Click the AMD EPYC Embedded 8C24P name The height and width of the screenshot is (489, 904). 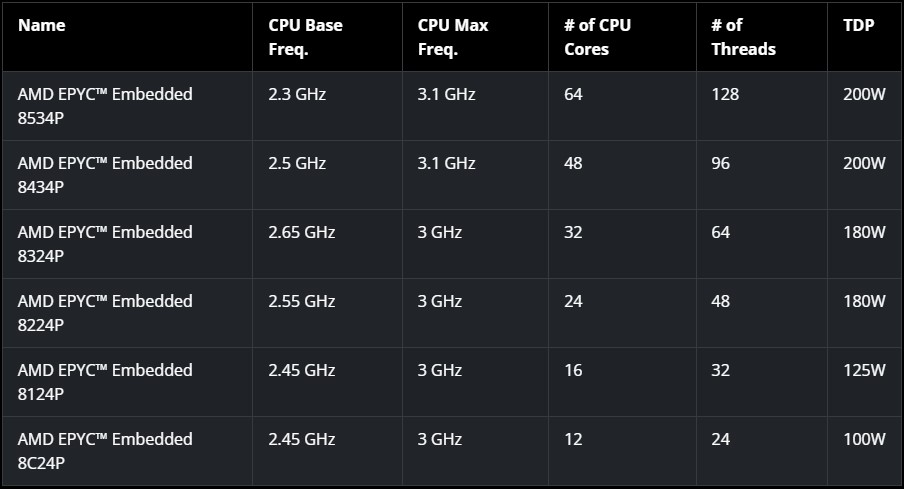point(105,450)
